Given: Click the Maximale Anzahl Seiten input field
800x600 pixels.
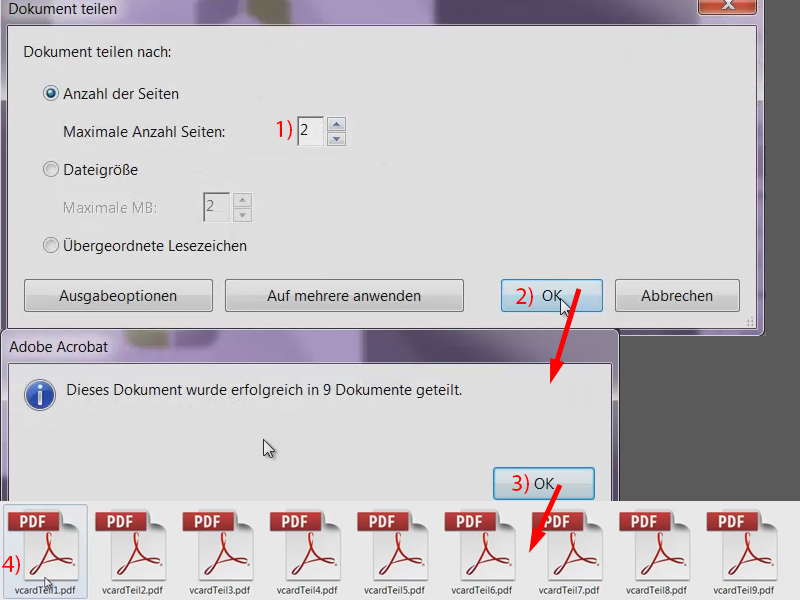Looking at the screenshot, I should tap(311, 132).
